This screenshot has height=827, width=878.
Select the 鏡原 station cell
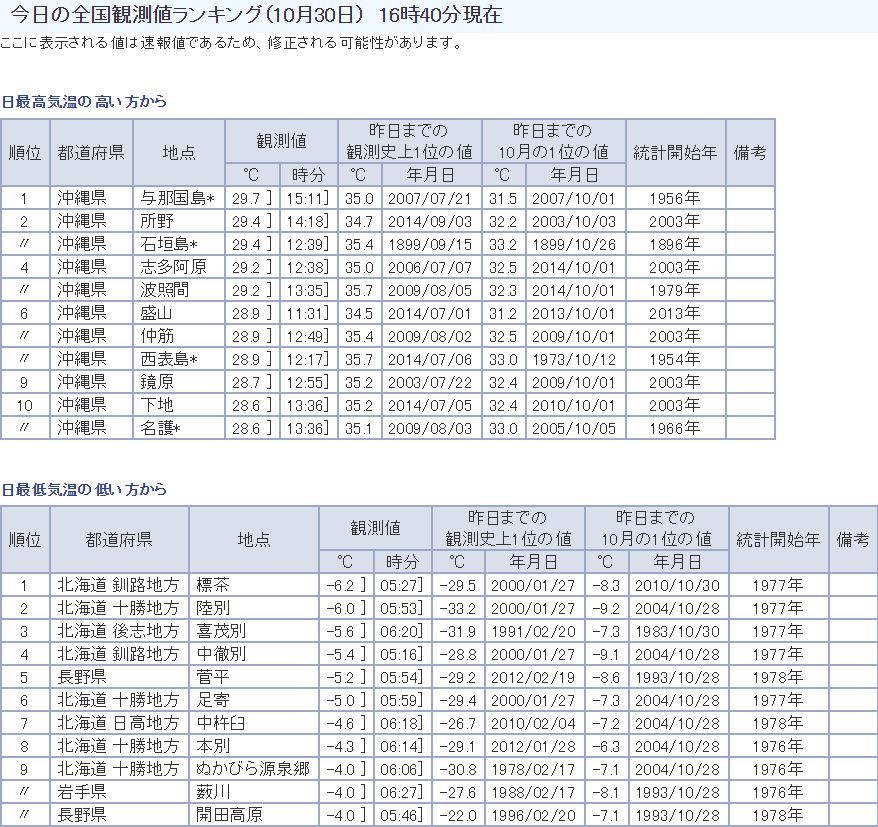[x=179, y=382]
